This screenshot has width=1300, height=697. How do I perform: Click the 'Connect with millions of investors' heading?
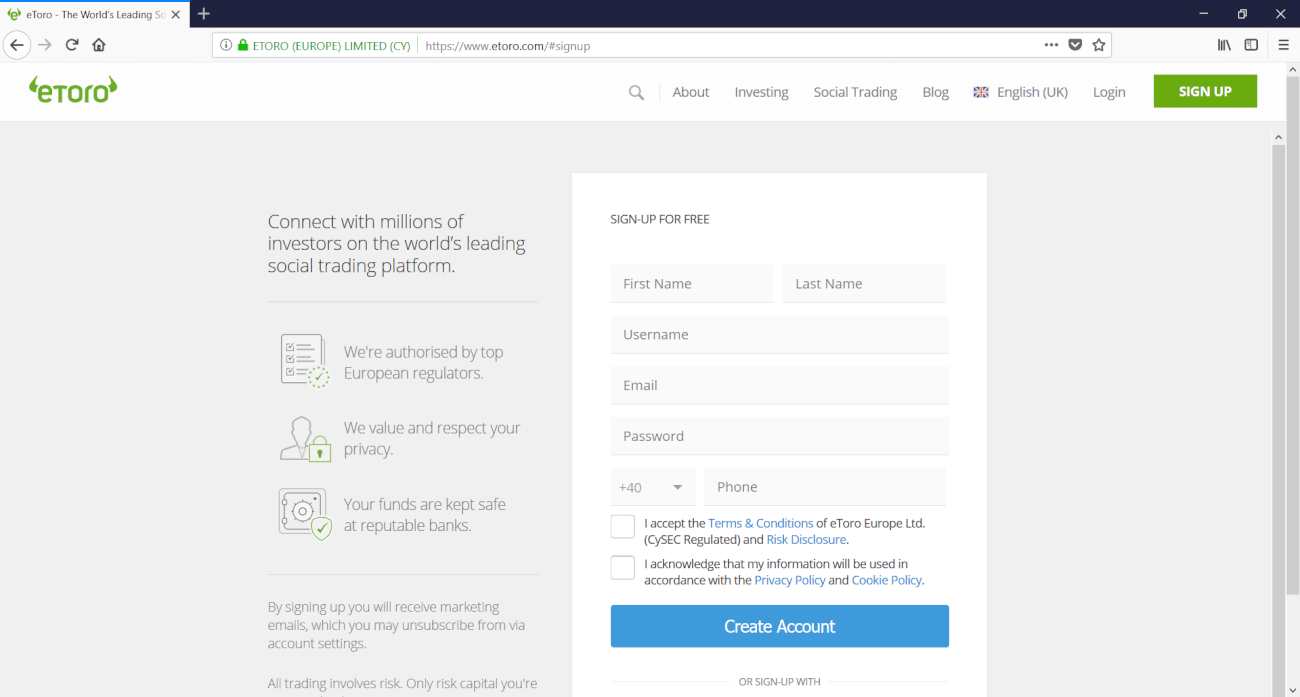397,244
